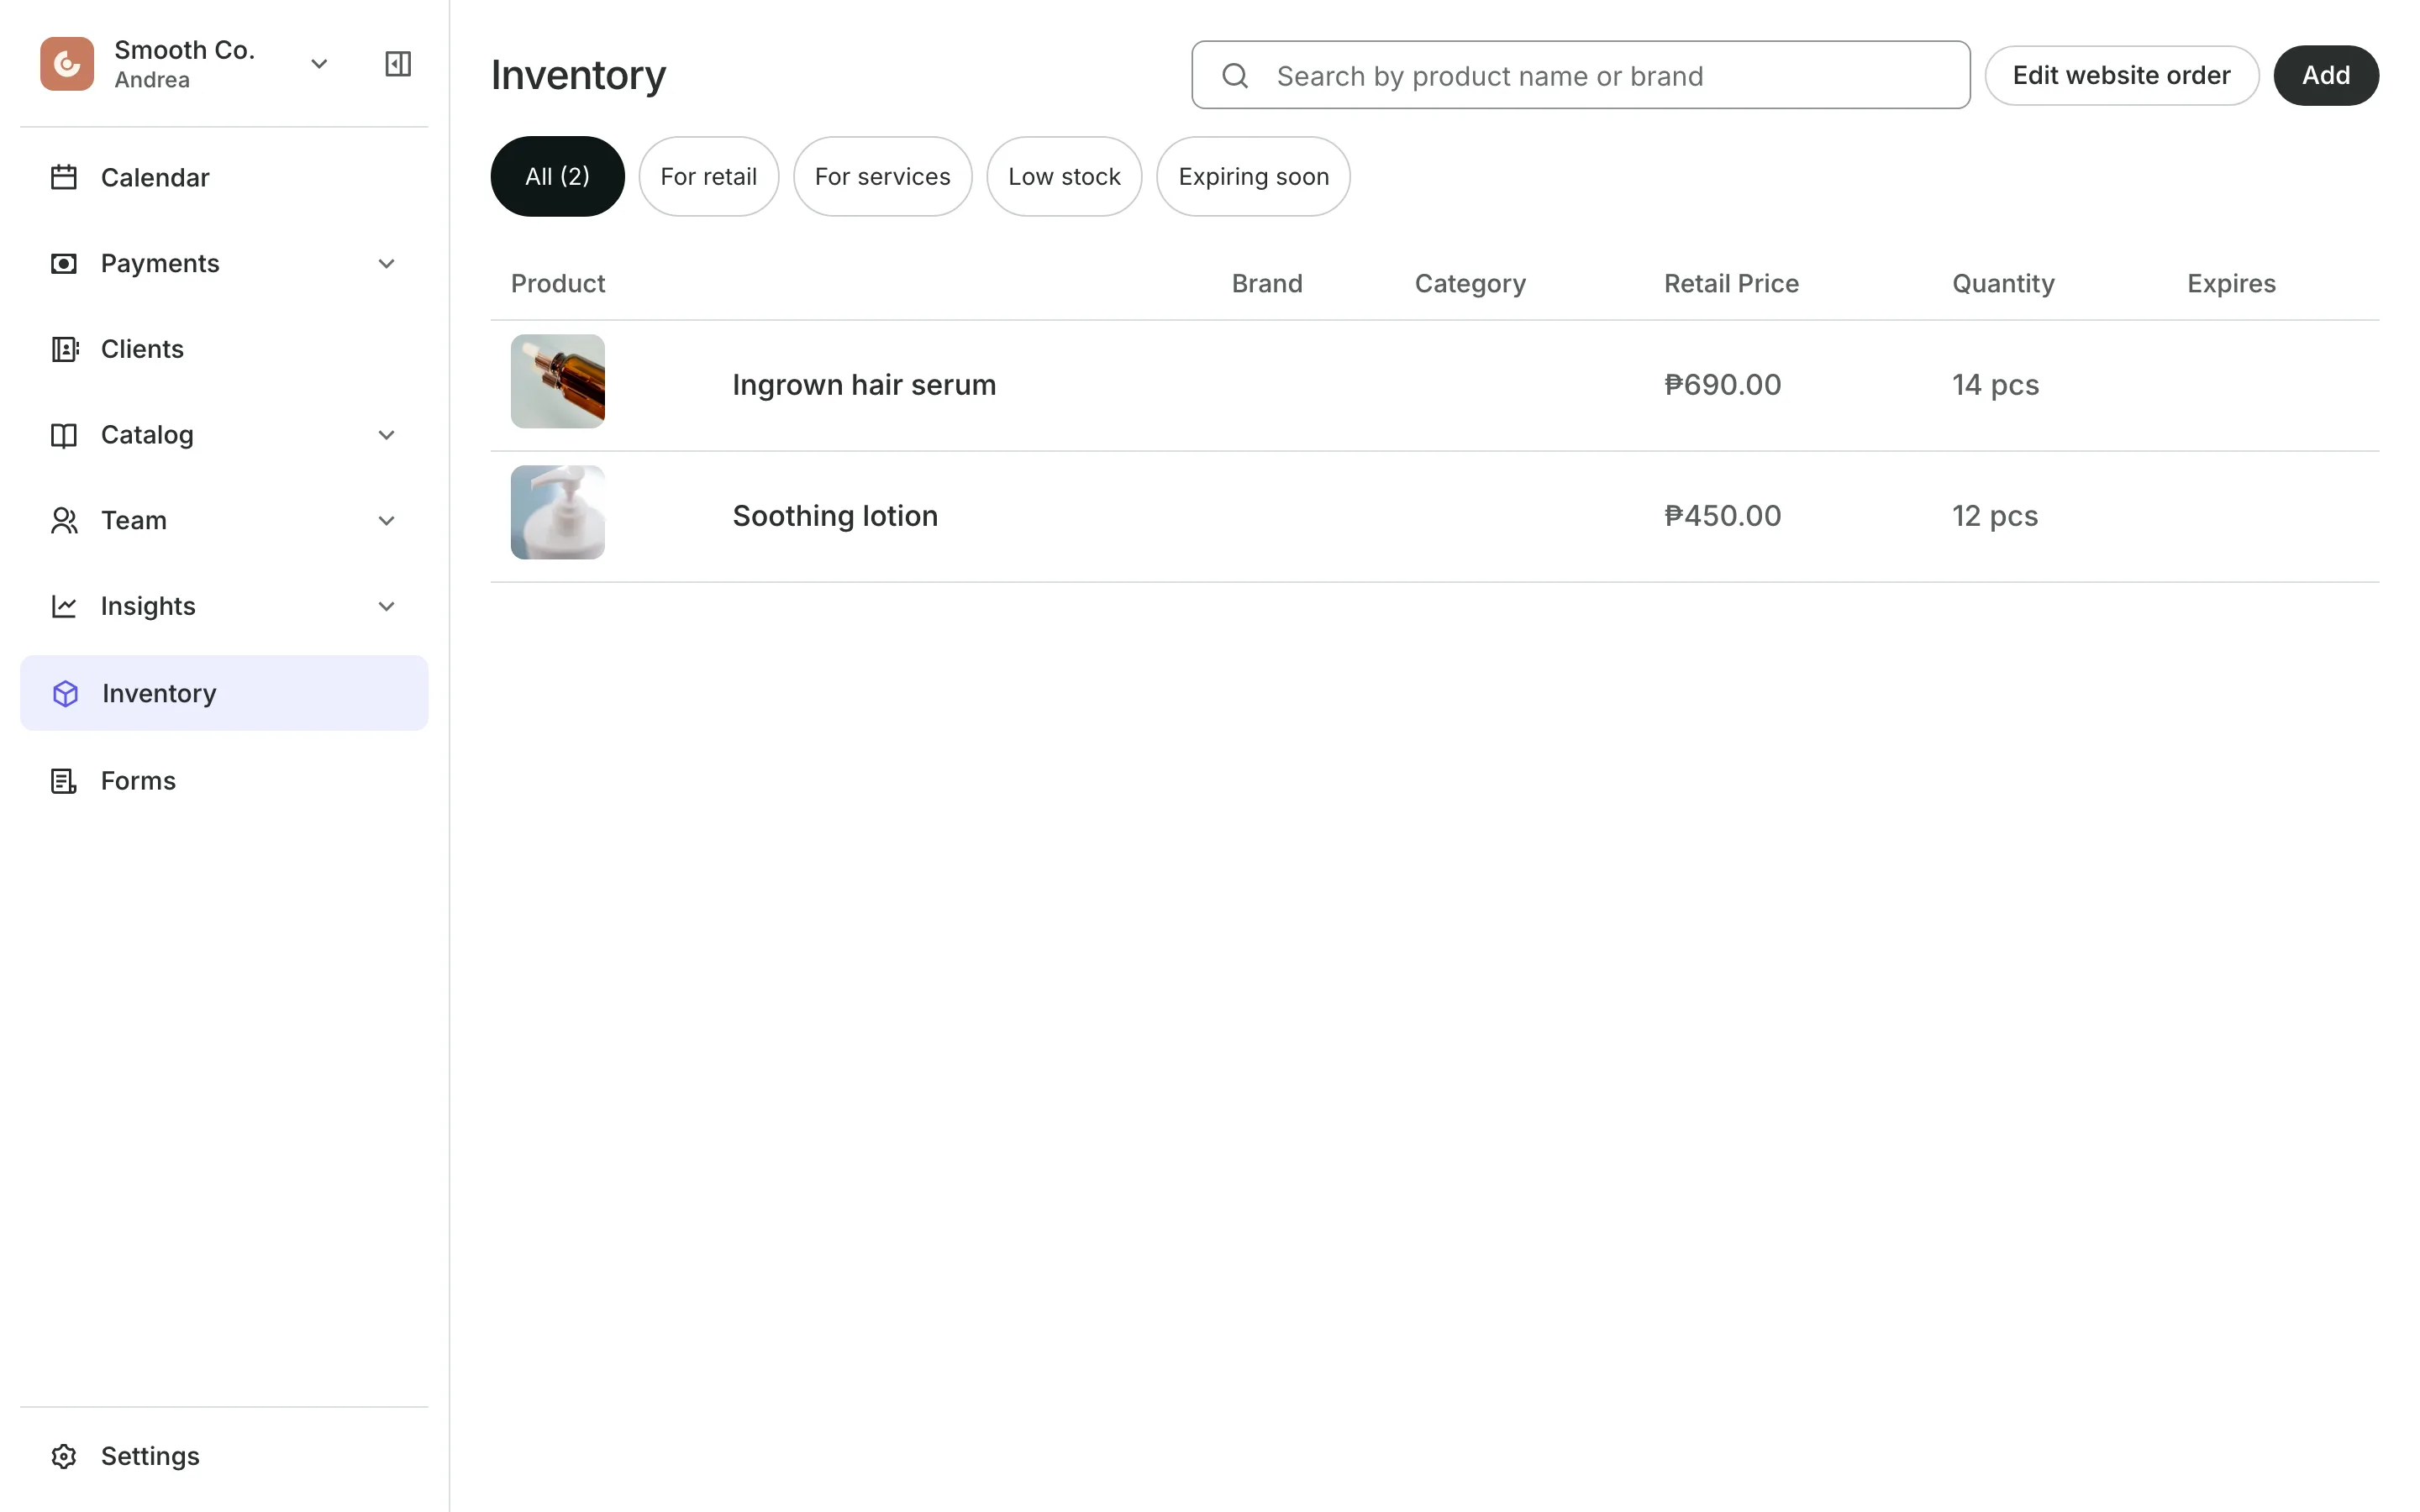
Task: Click the Calendar icon in sidebar
Action: (x=64, y=178)
